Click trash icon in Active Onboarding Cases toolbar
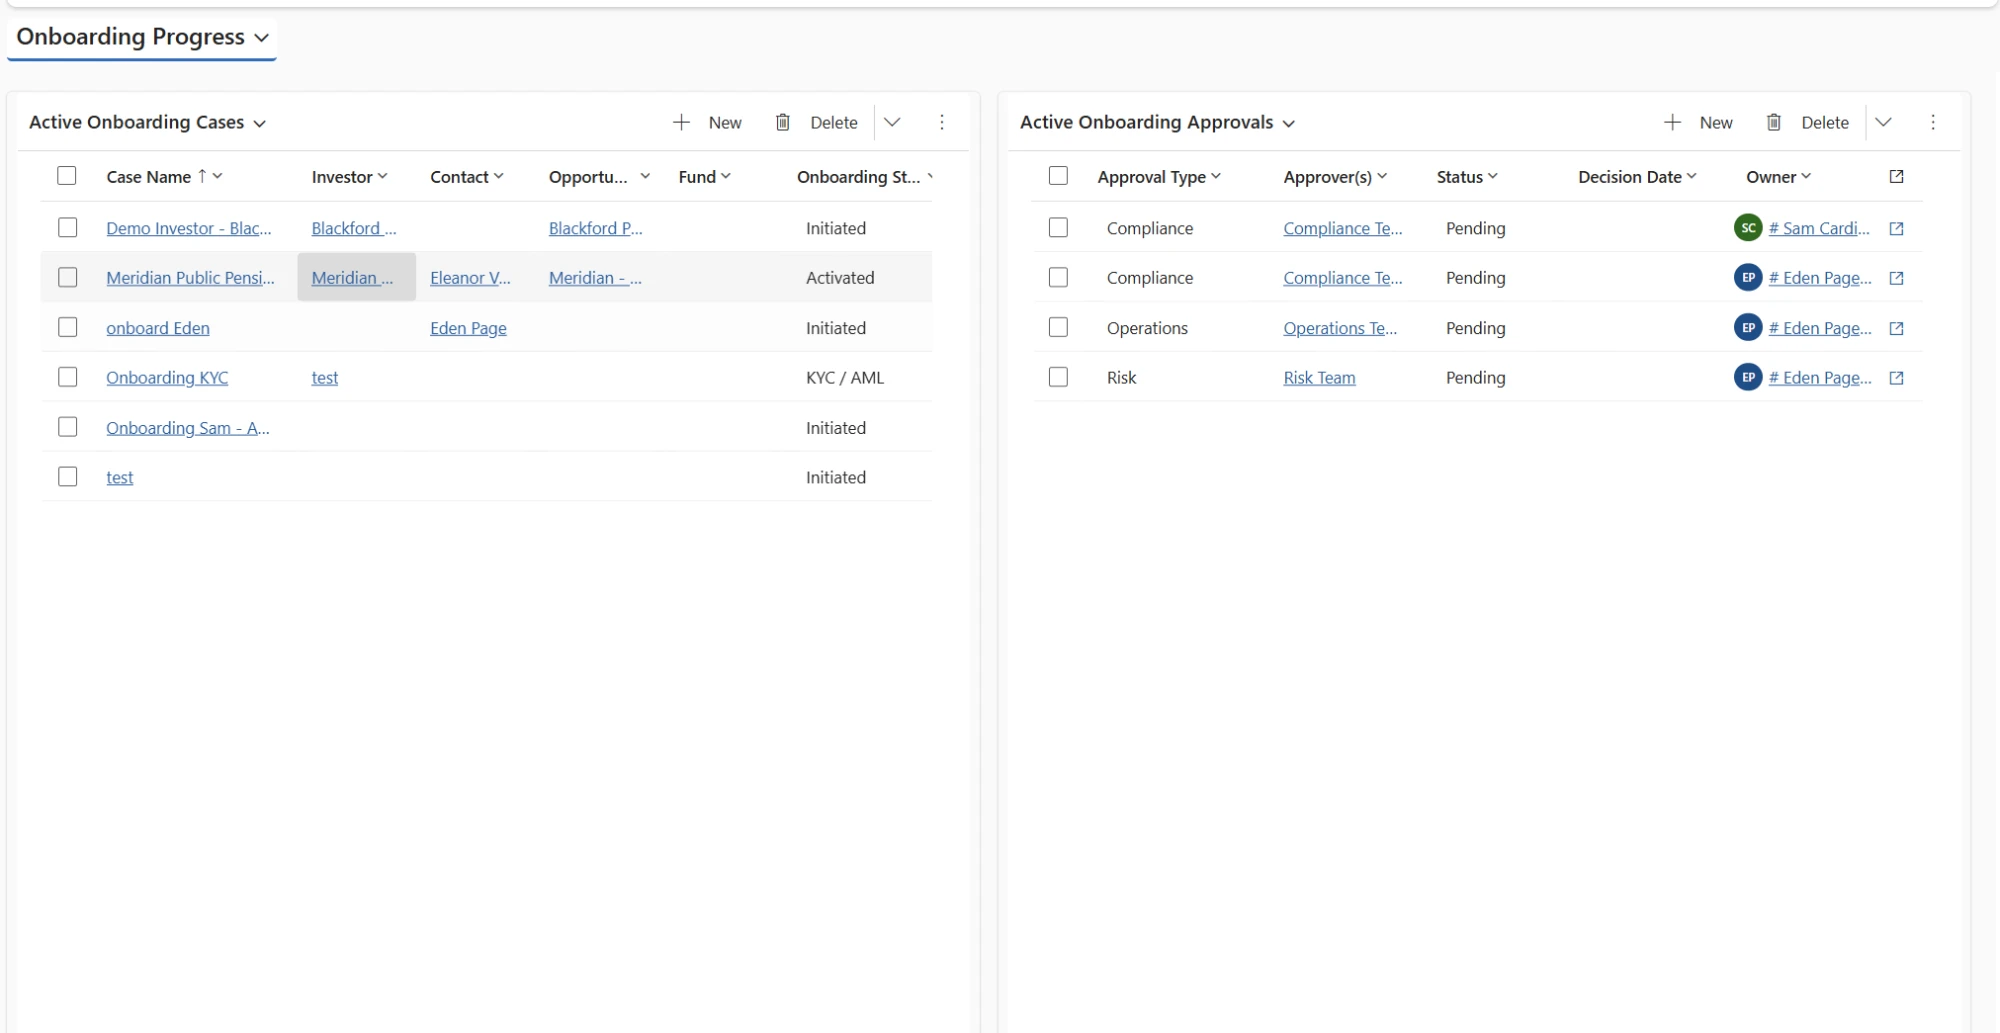 coord(783,122)
